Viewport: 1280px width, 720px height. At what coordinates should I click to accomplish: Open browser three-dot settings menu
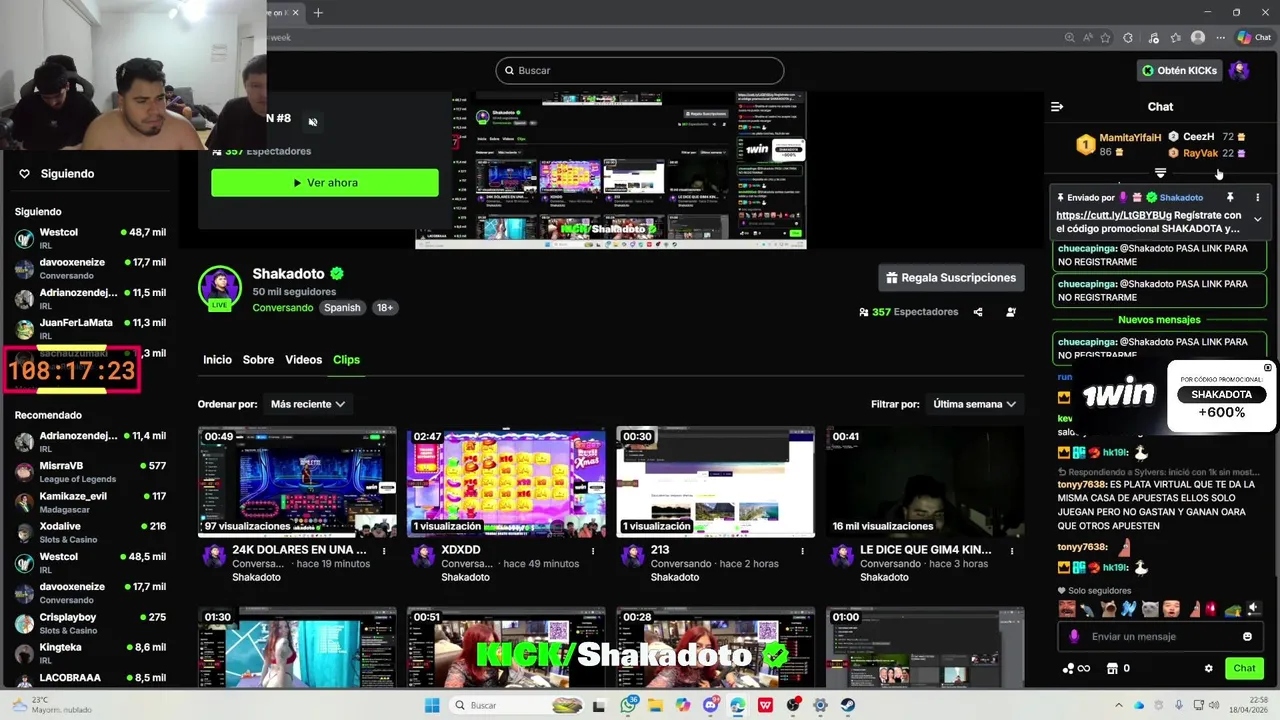pyautogui.click(x=1221, y=38)
